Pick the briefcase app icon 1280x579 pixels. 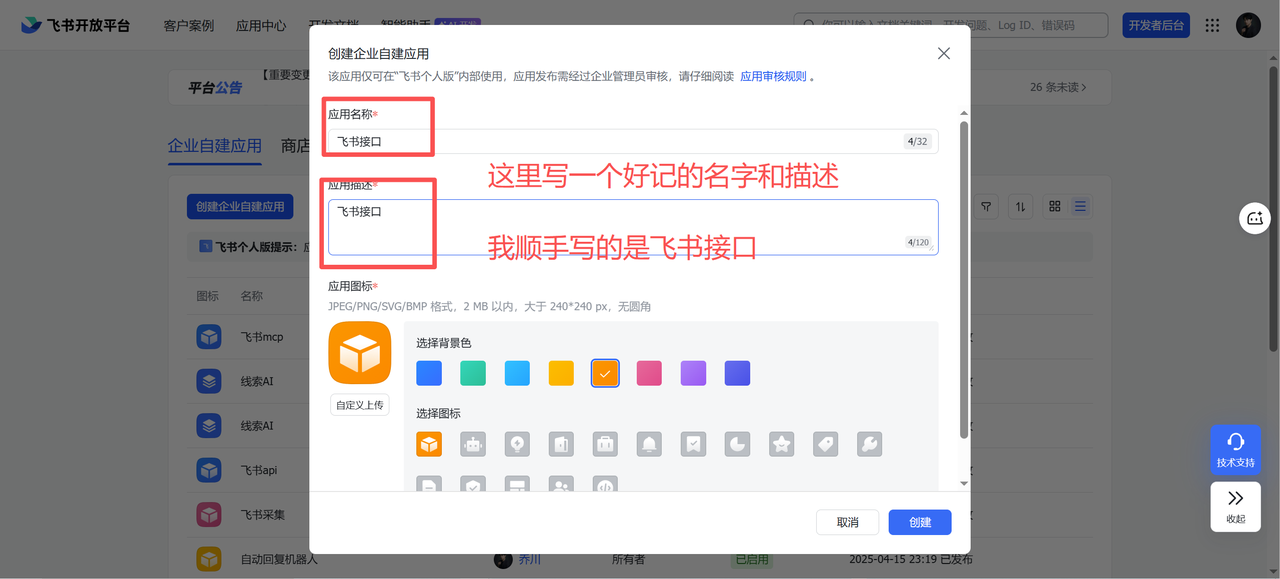click(x=605, y=444)
